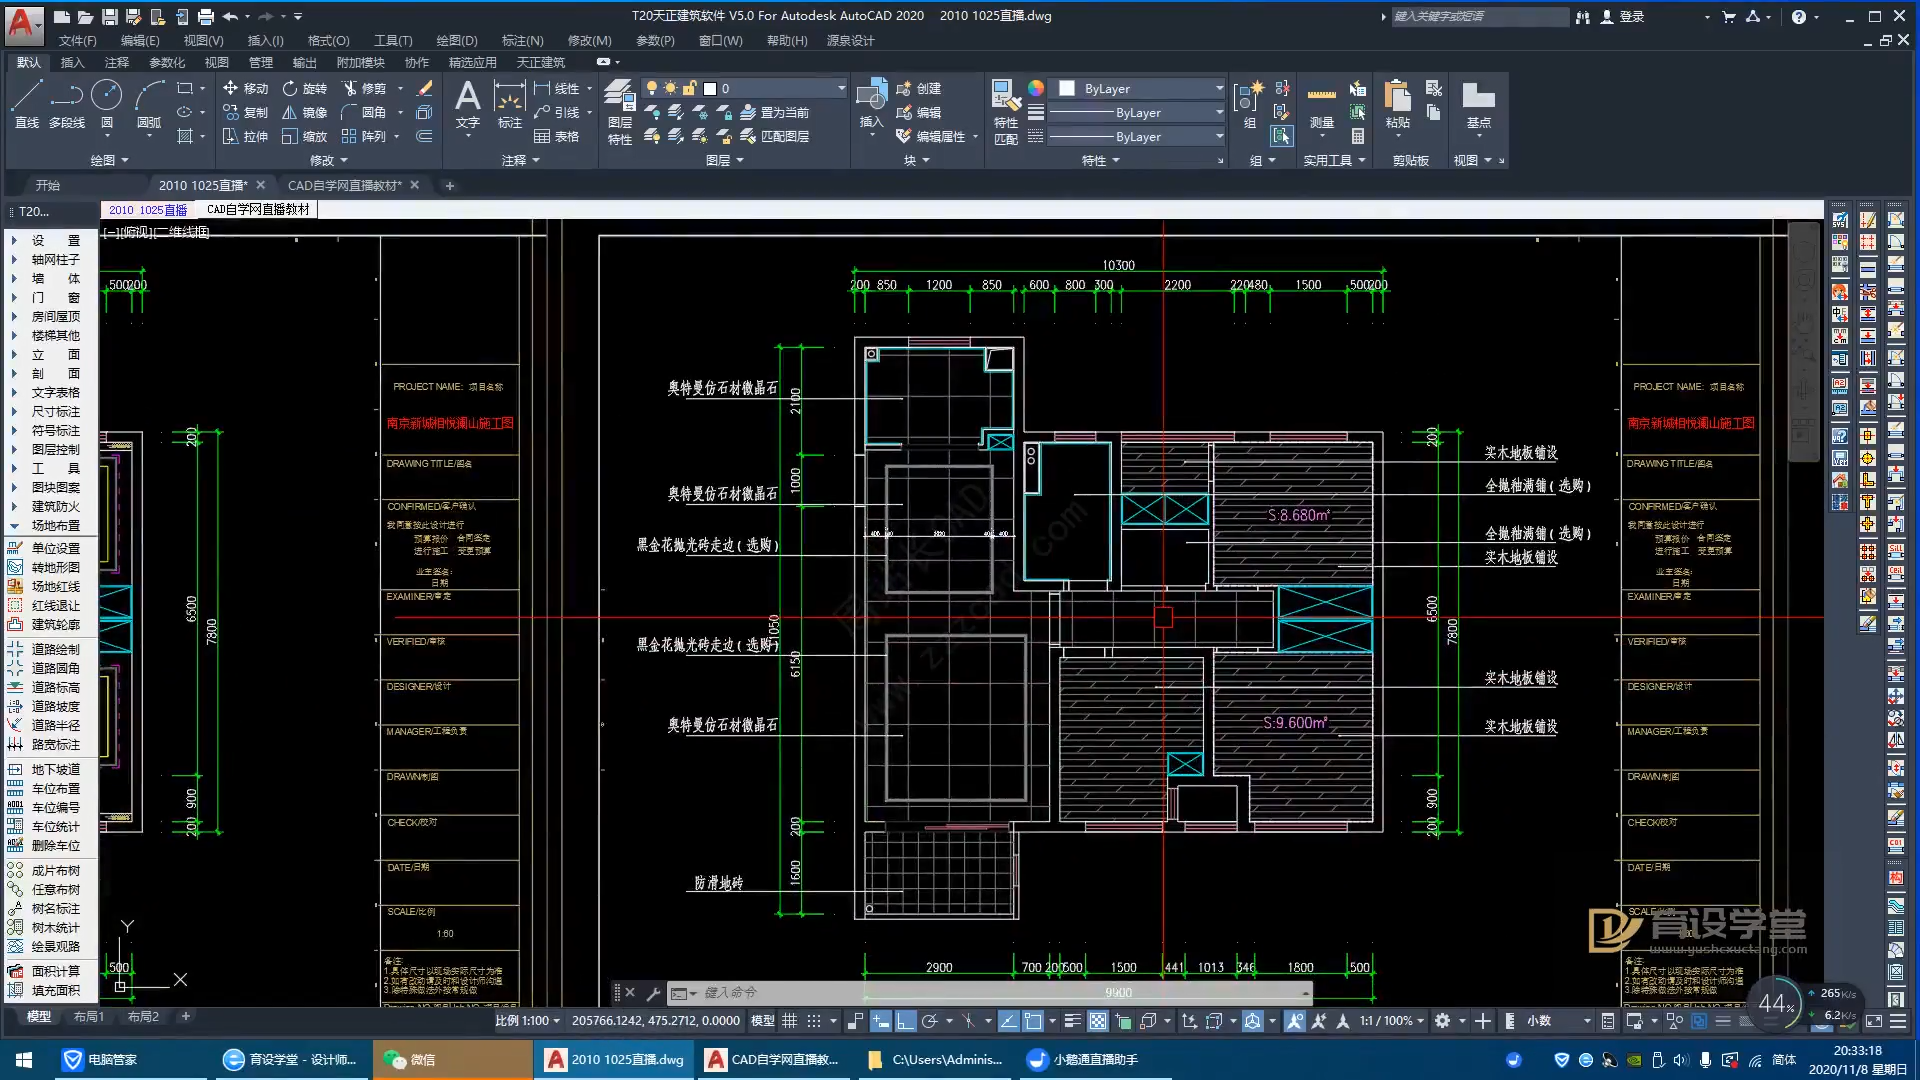Click the Rotate (旋转) tool
The height and width of the screenshot is (1080, 1920).
tap(305, 88)
